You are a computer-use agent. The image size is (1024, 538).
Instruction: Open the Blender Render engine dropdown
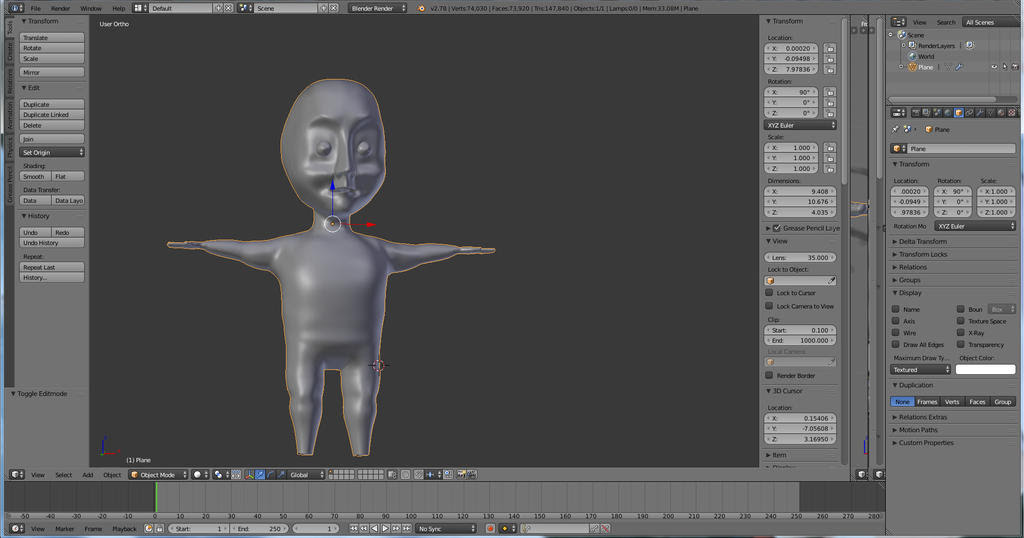[377, 8]
